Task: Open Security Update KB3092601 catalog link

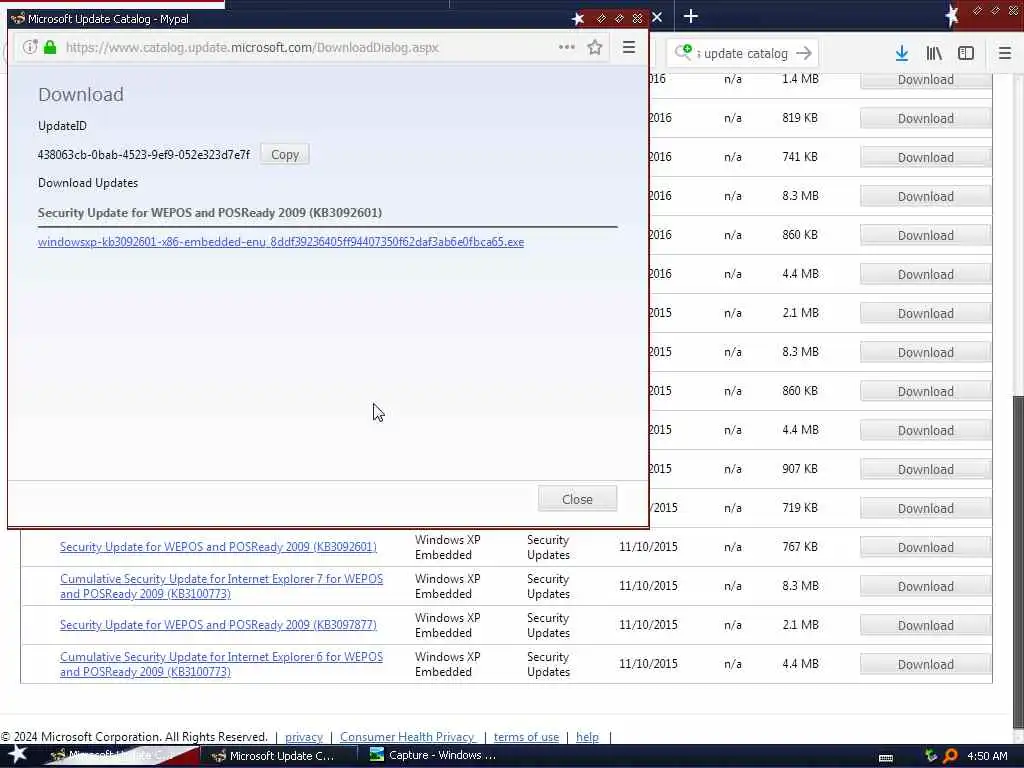Action: (x=218, y=547)
